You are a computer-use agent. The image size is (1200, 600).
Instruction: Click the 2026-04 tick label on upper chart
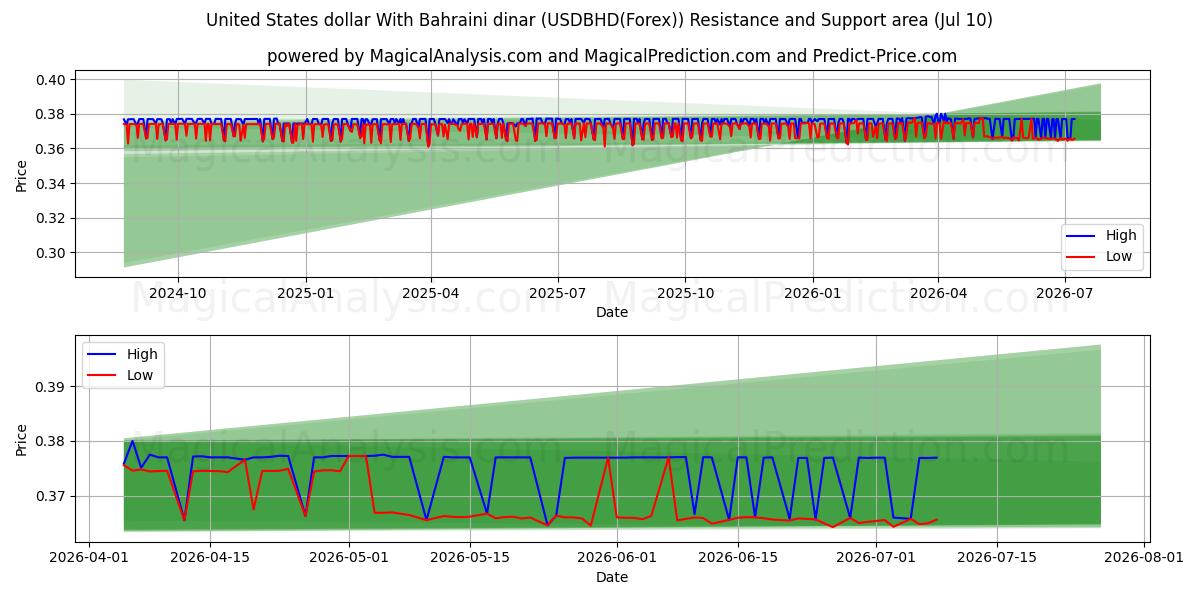click(938, 293)
